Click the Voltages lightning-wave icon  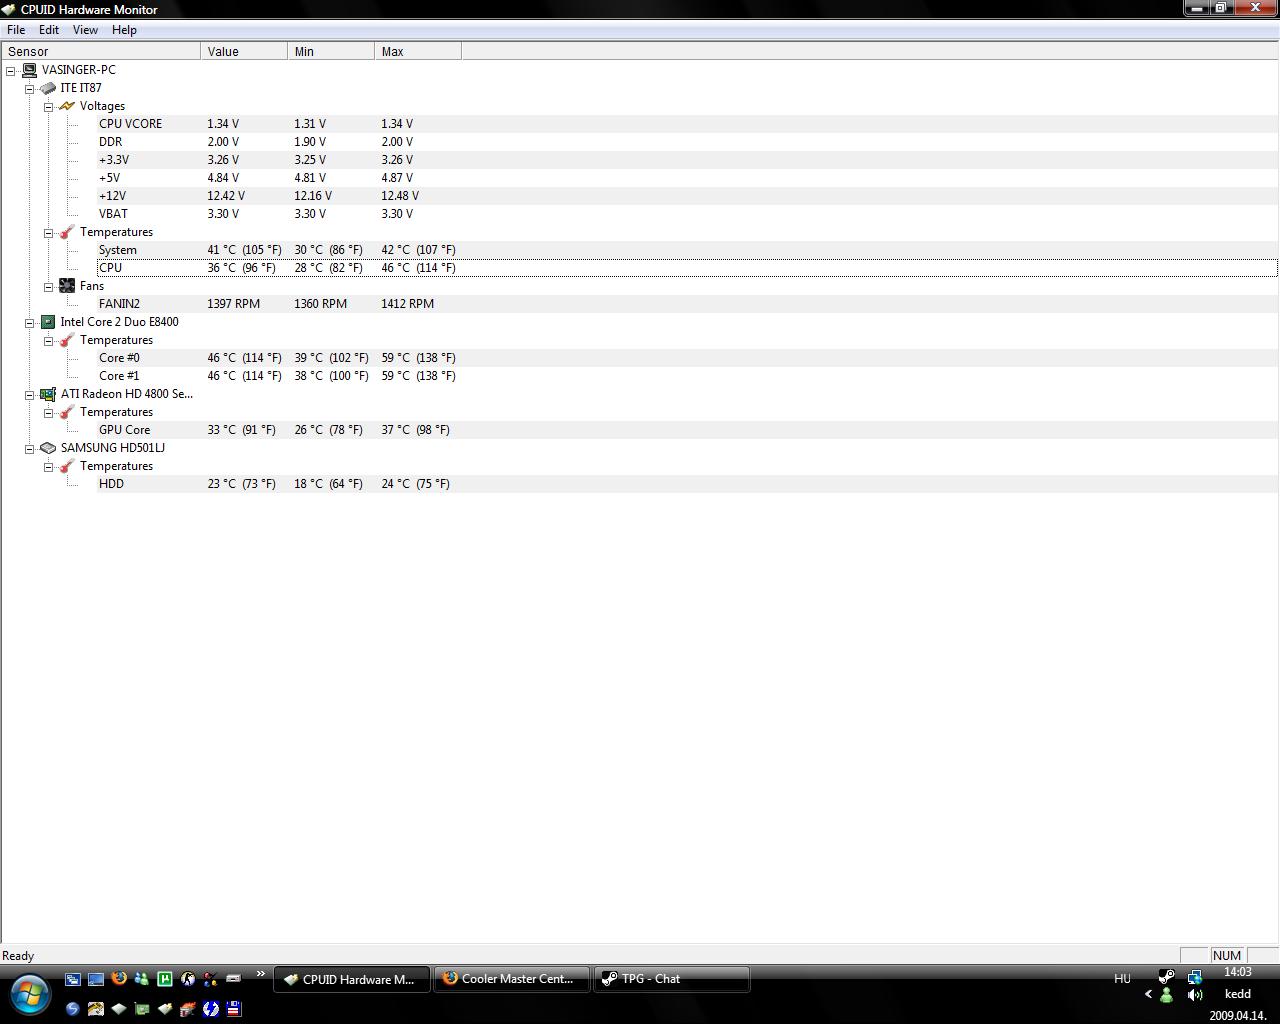click(67, 106)
